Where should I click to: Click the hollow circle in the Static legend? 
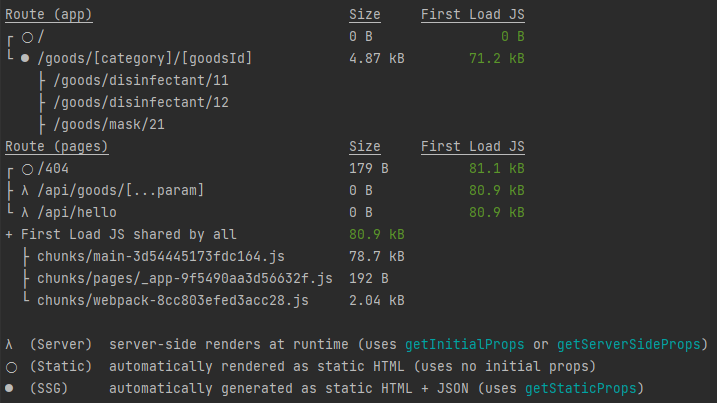tap(11, 367)
